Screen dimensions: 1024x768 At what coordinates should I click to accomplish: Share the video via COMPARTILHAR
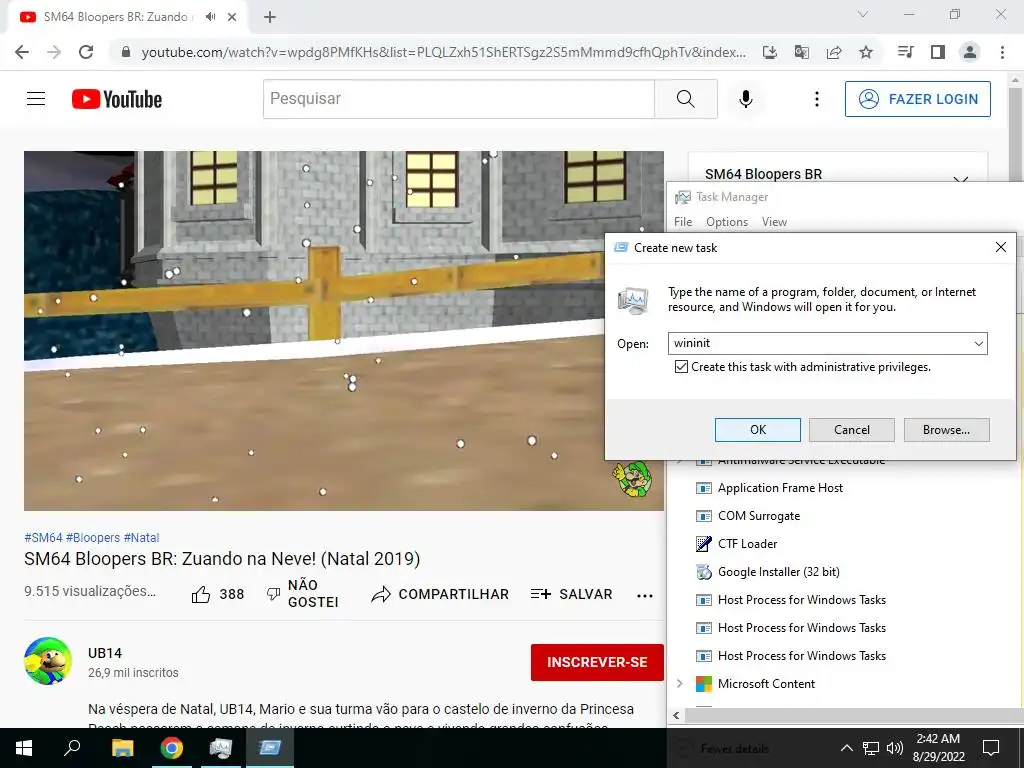(440, 594)
